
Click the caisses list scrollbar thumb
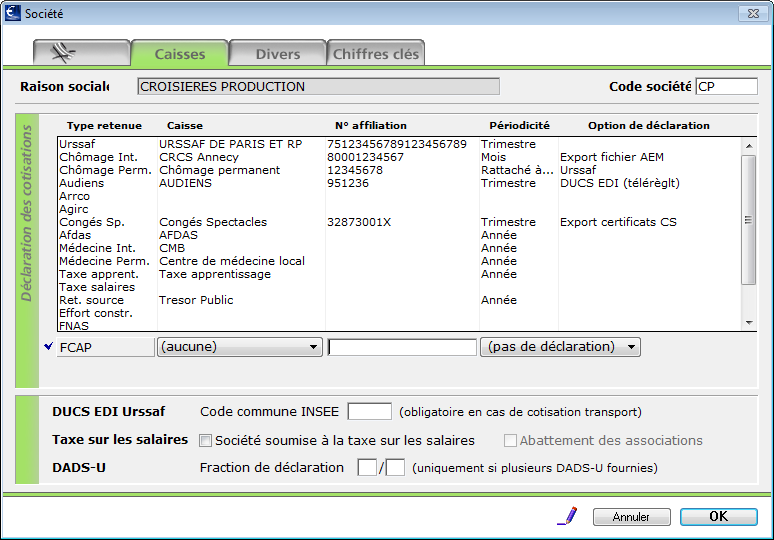[749, 220]
